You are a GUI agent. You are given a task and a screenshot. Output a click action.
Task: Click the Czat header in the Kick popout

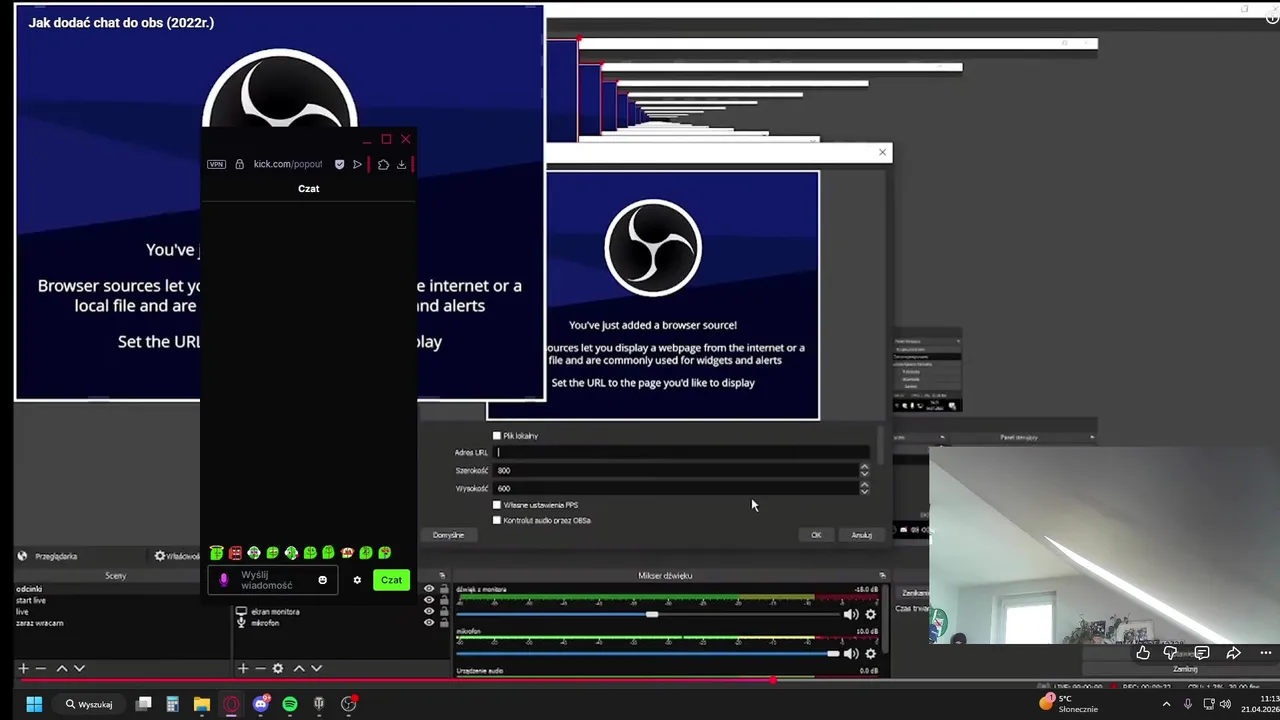[308, 188]
